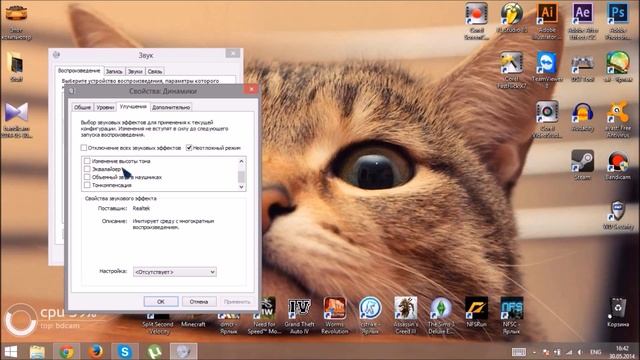640x360 pixels.
Task: Click the volume speaker tray icon
Action: (x=580, y=352)
